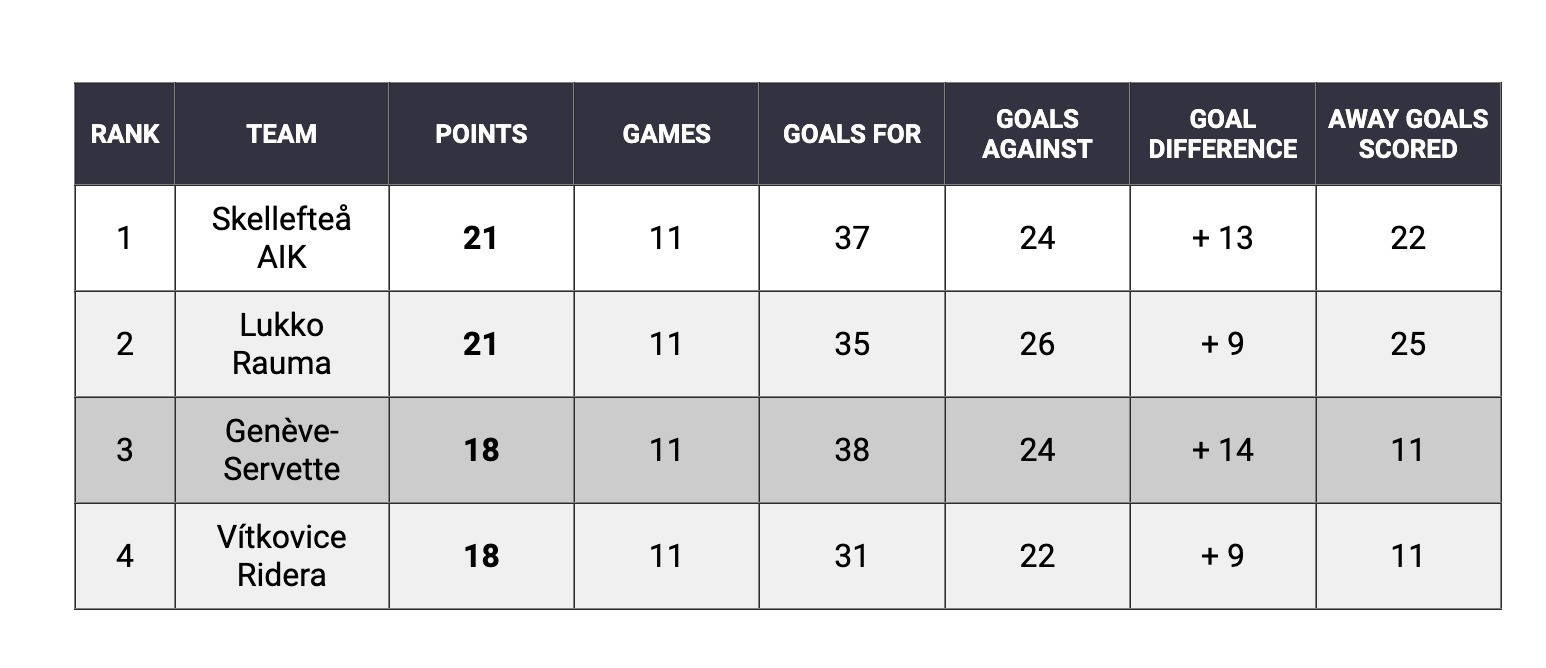Click Genève-Servette's +14 goal difference
This screenshot has height=668, width=1546.
pyautogui.click(x=1222, y=450)
